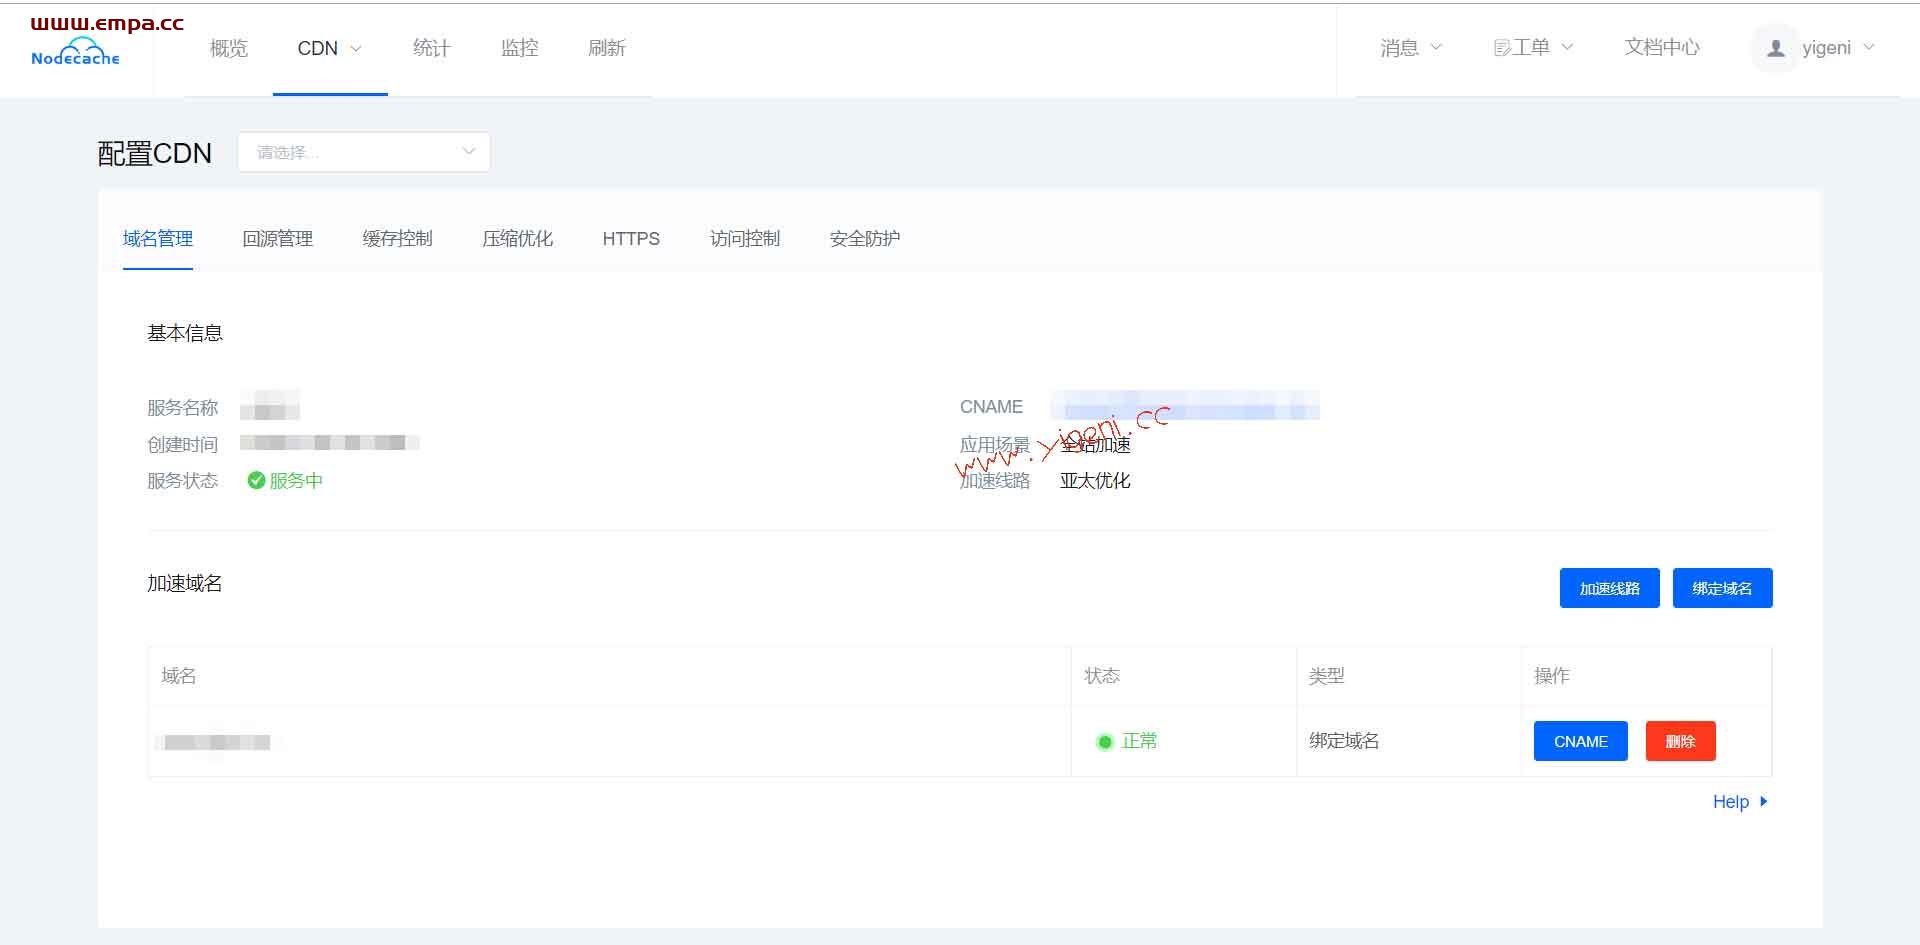1920x945 pixels.
Task: Open the 刷新 refresh page
Action: (607, 48)
